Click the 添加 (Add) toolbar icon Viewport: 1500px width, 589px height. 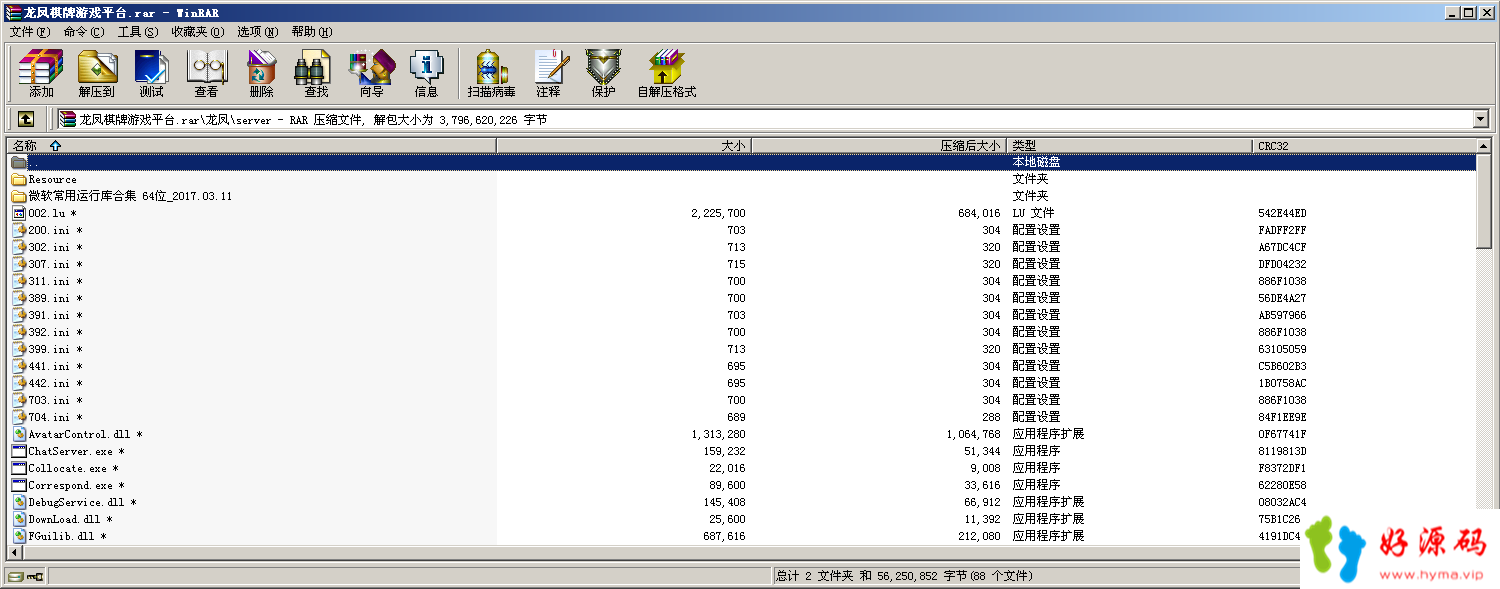pyautogui.click(x=41, y=74)
